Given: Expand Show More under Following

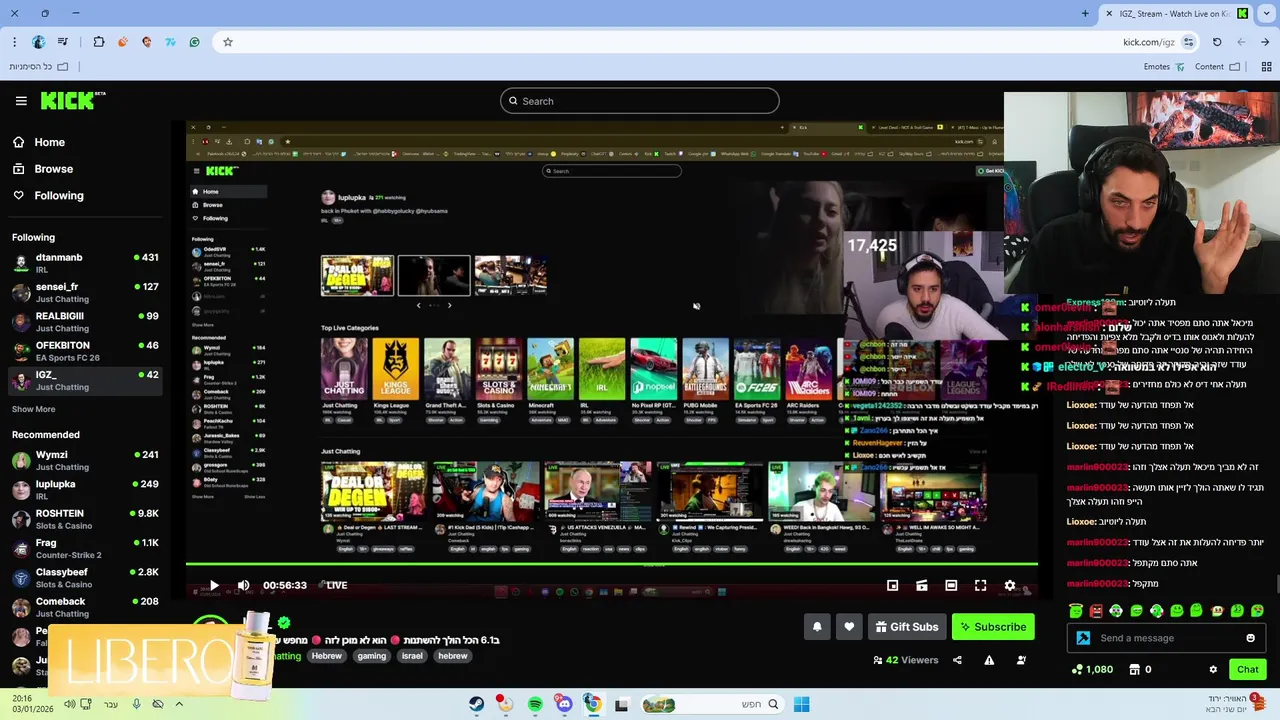Looking at the screenshot, I should click(33, 409).
